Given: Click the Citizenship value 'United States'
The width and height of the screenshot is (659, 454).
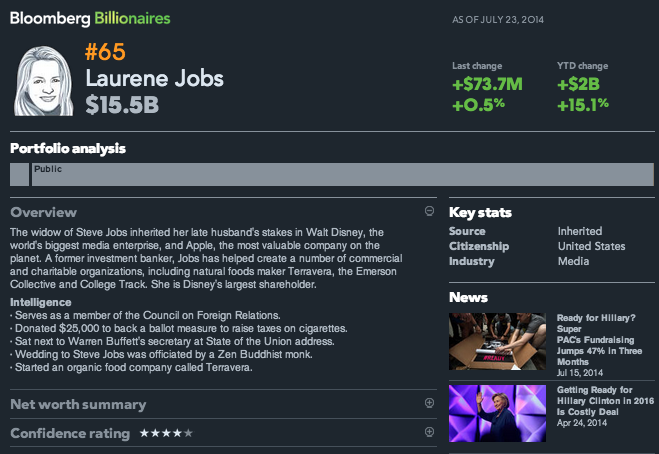Looking at the screenshot, I should 591,246.
